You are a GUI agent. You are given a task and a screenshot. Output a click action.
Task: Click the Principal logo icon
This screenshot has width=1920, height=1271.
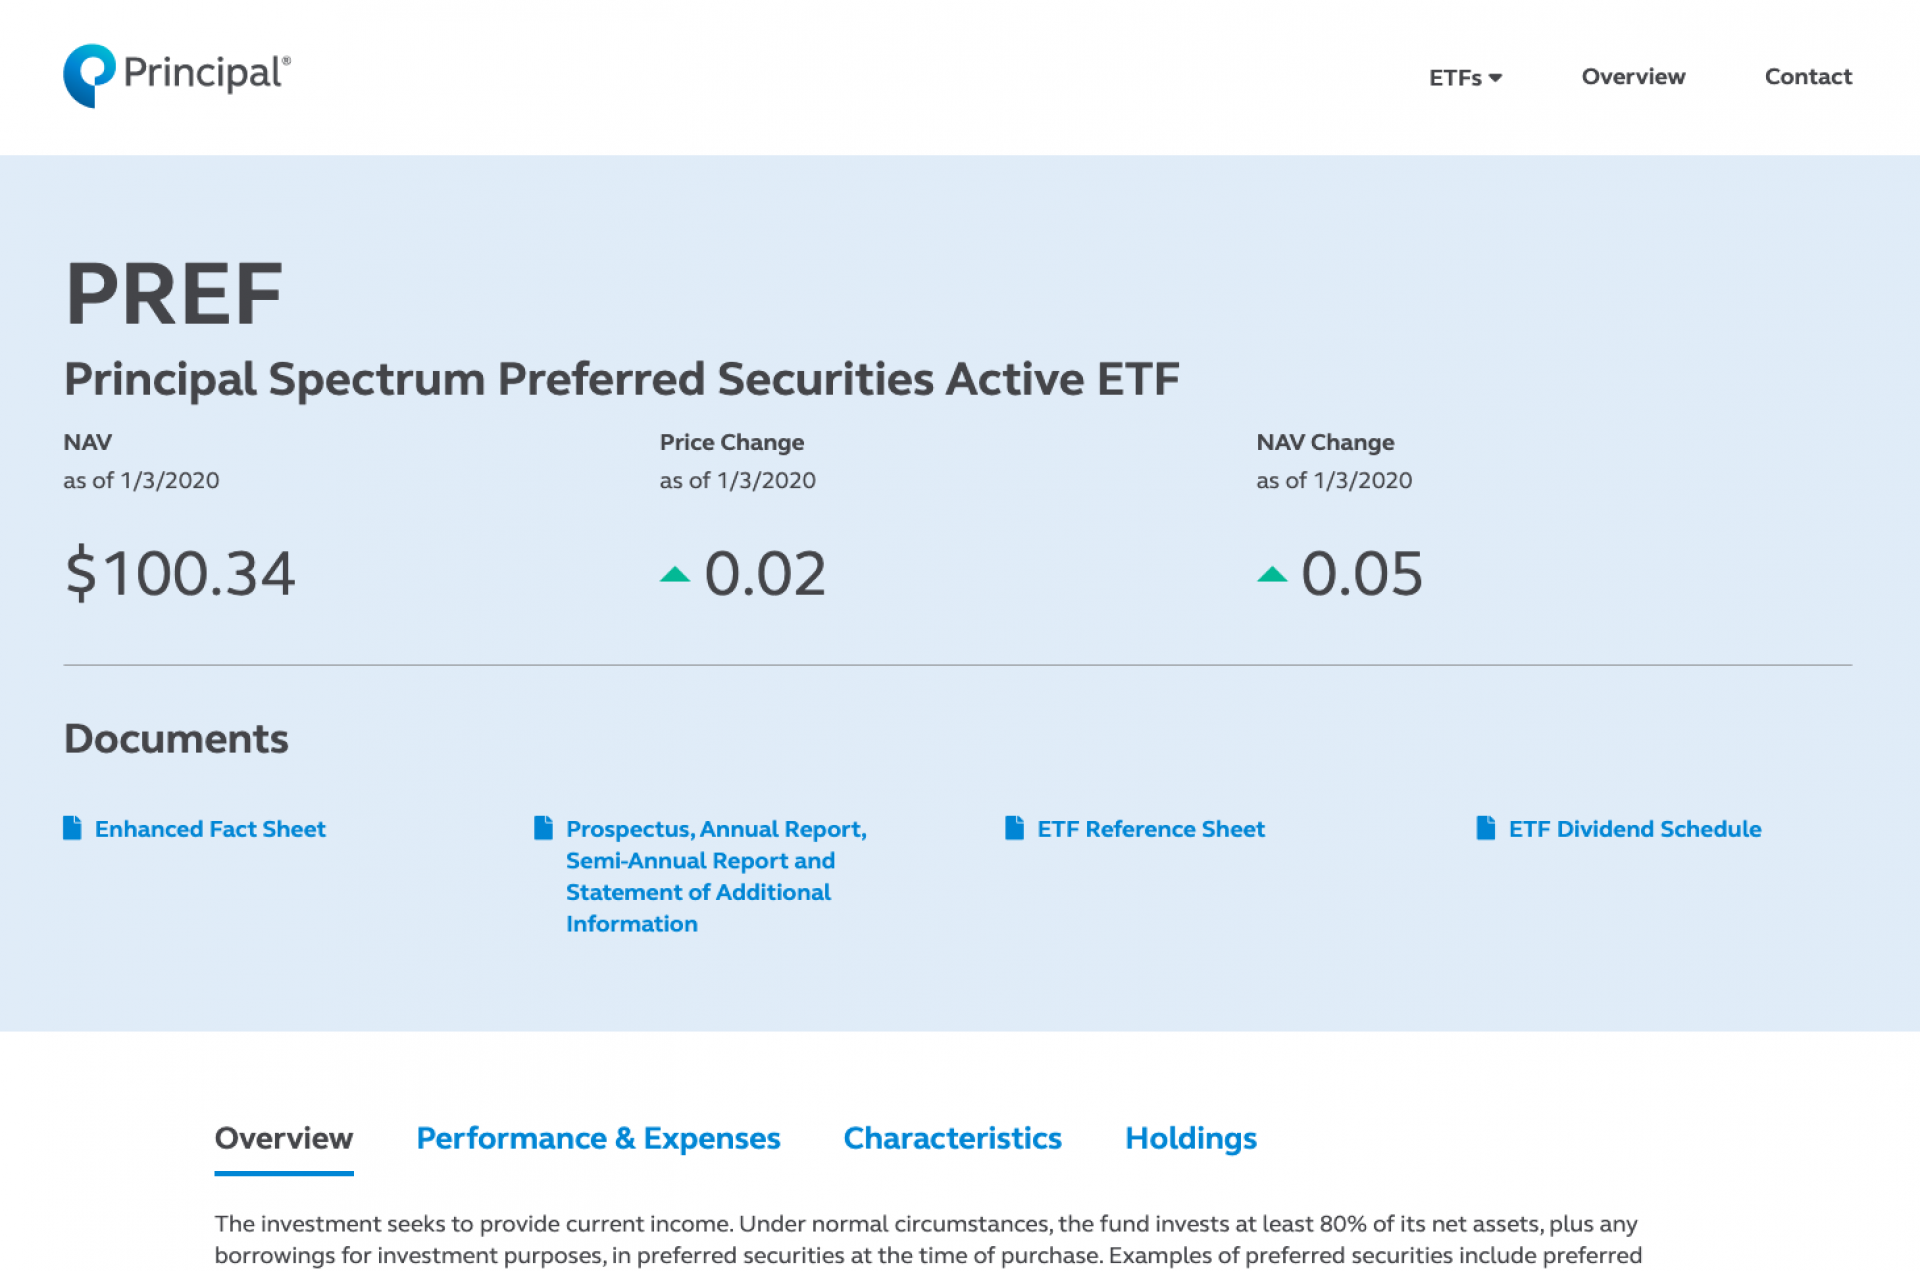tap(89, 74)
